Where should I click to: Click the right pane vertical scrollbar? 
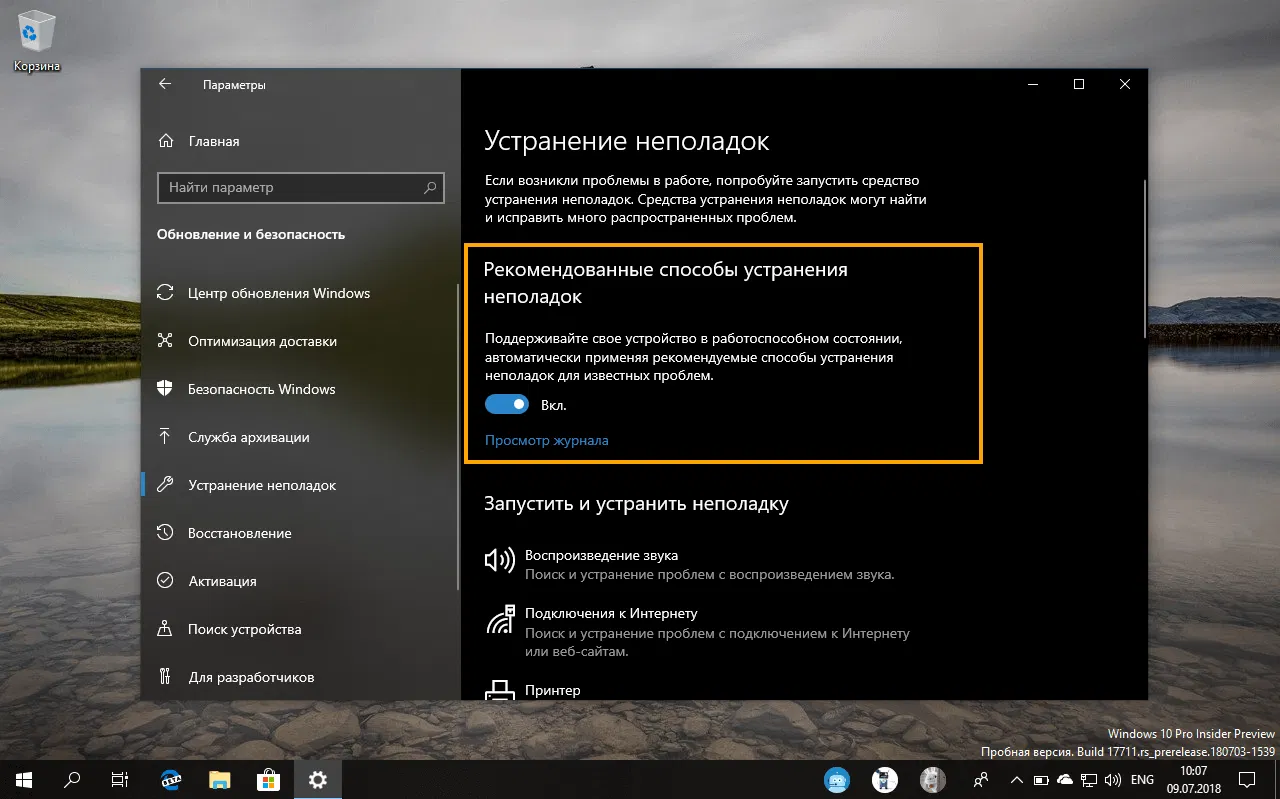(x=1144, y=260)
